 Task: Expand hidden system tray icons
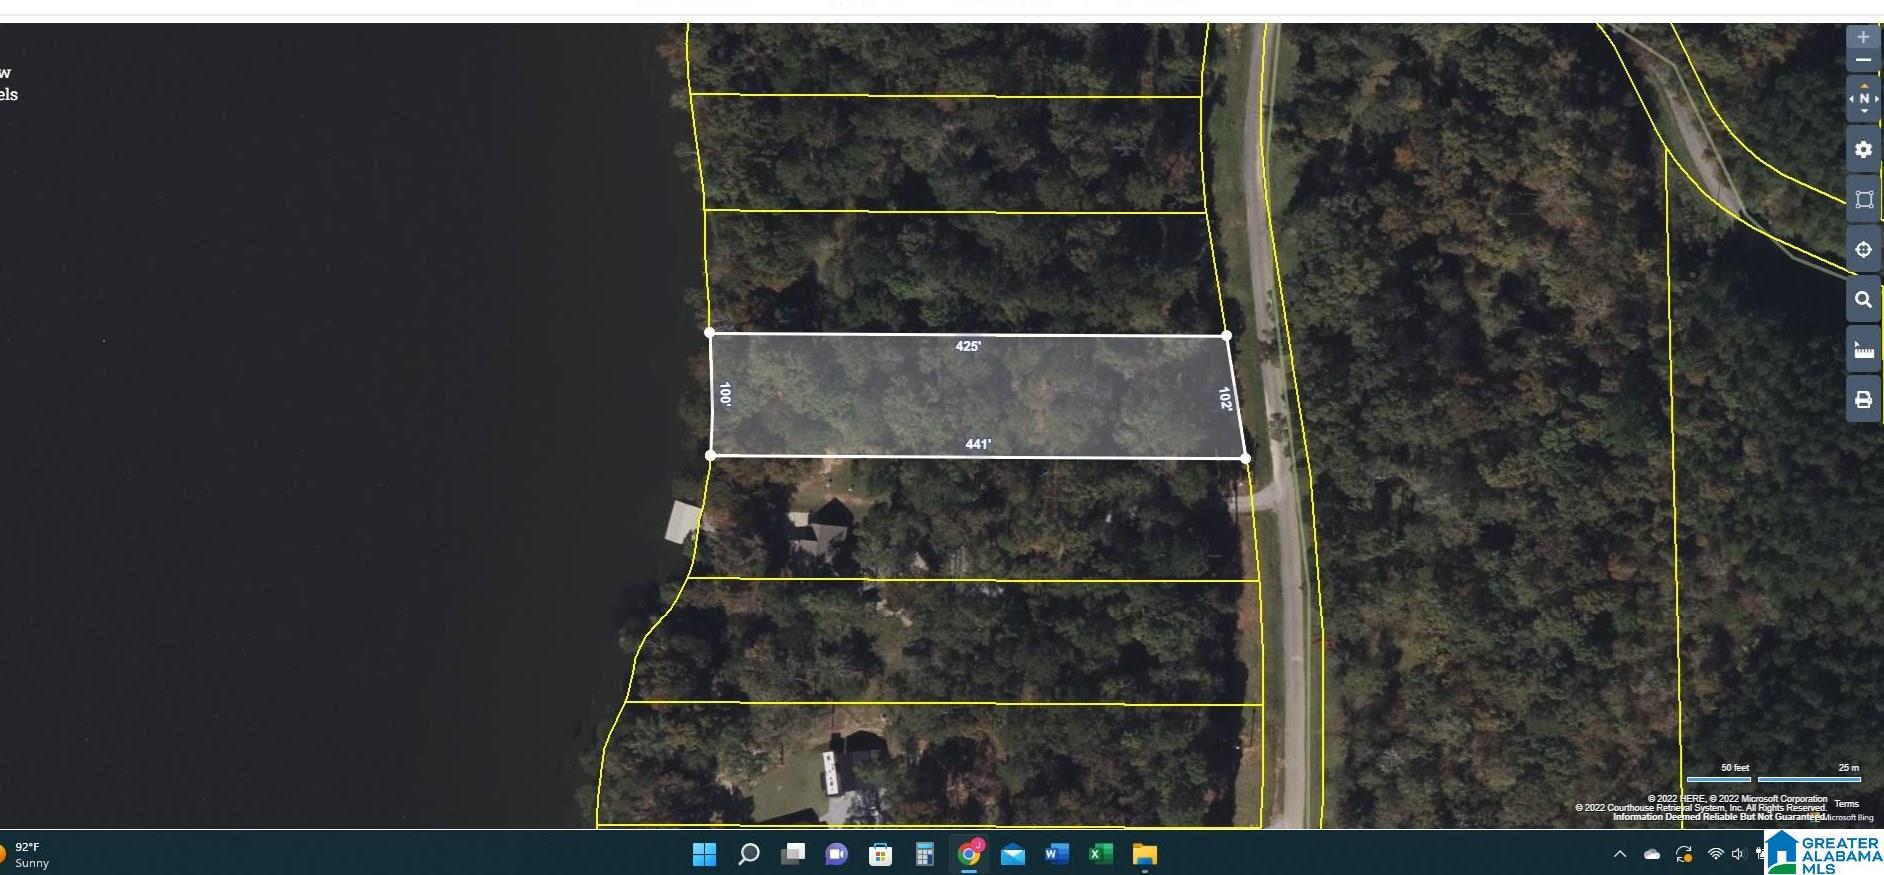[x=1619, y=854]
